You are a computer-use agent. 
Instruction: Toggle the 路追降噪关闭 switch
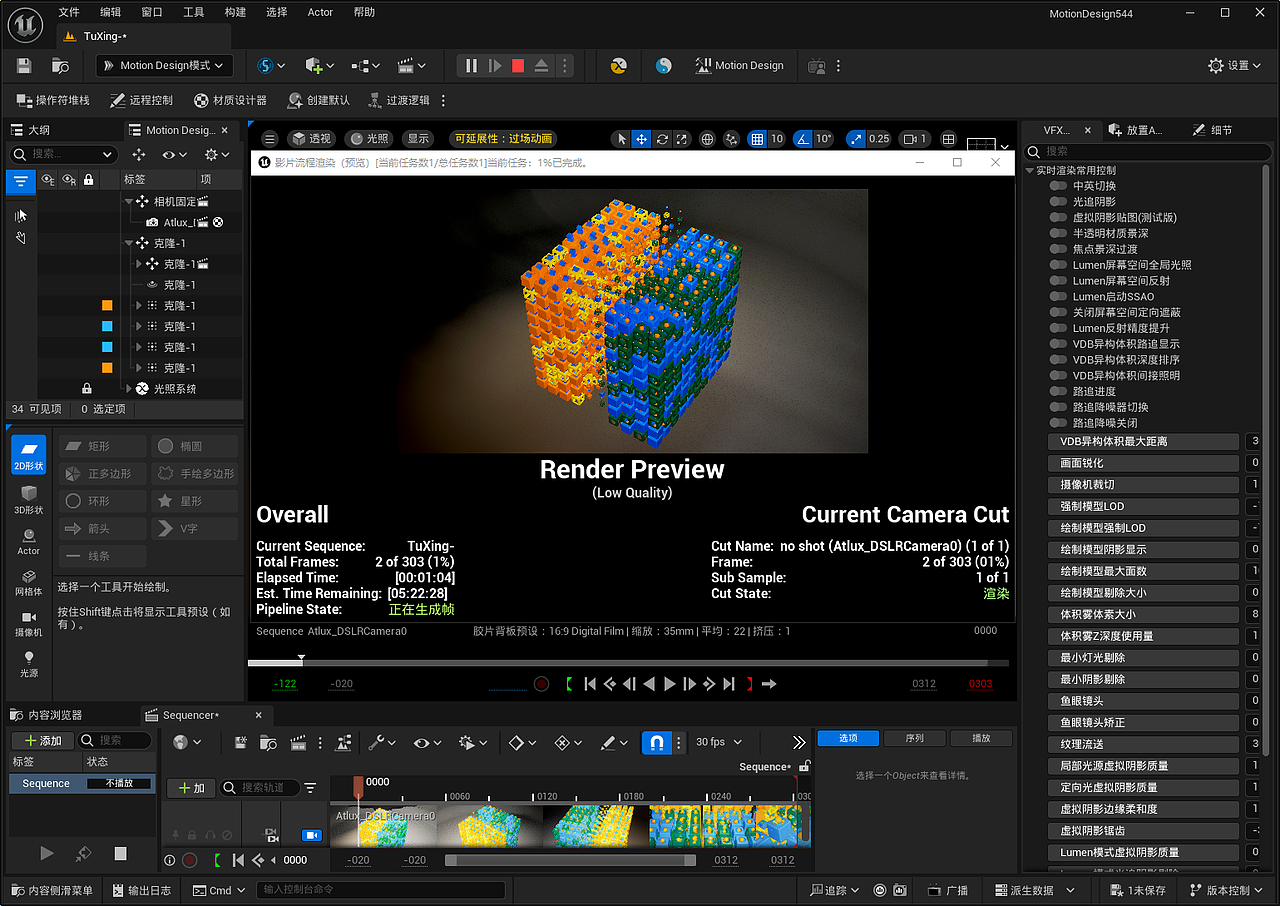click(1058, 423)
